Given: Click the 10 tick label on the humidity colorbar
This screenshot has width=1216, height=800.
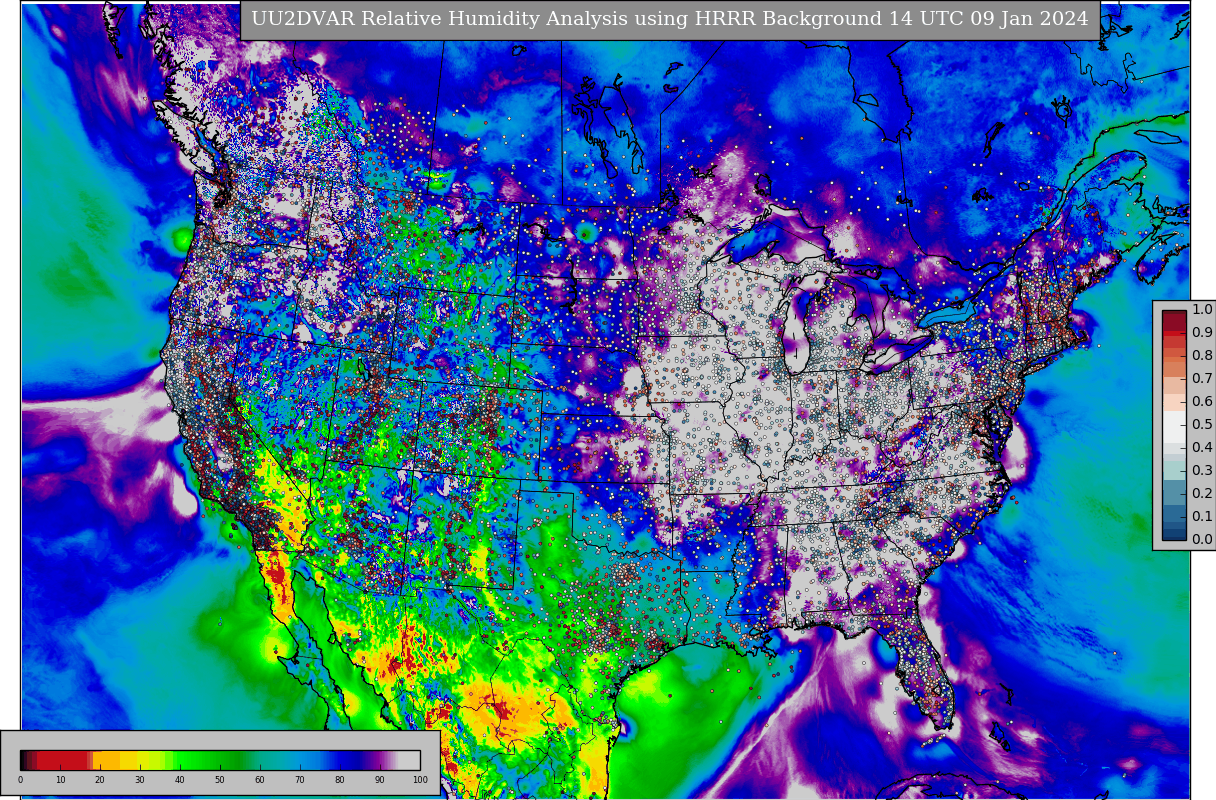Looking at the screenshot, I should click(60, 779).
